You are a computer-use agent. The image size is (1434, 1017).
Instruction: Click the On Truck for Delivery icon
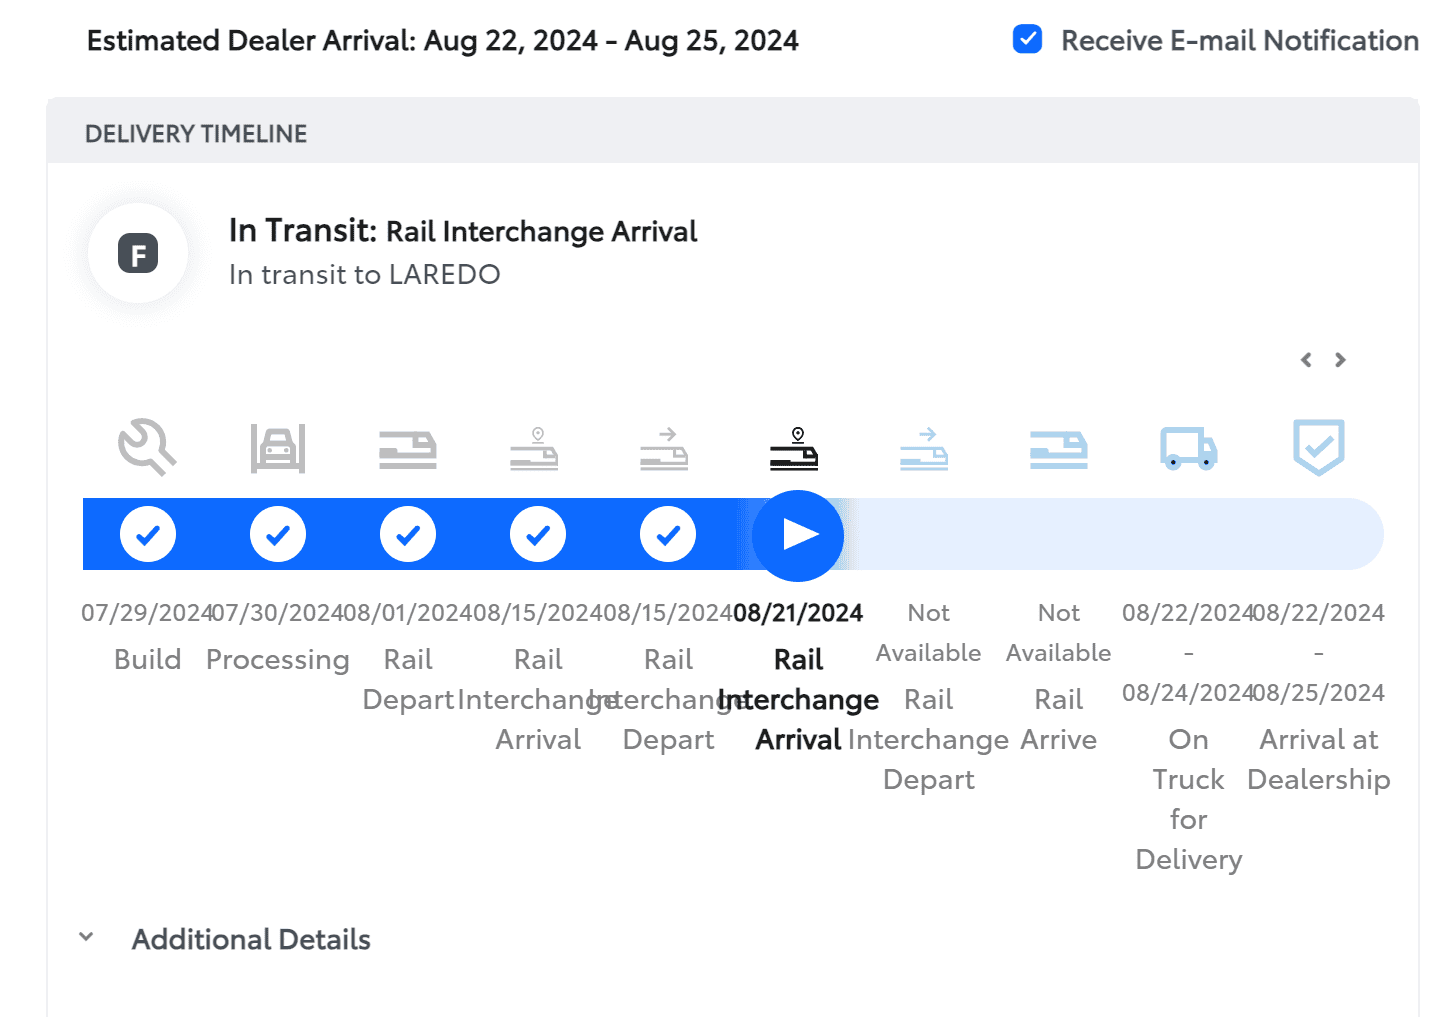1188,448
